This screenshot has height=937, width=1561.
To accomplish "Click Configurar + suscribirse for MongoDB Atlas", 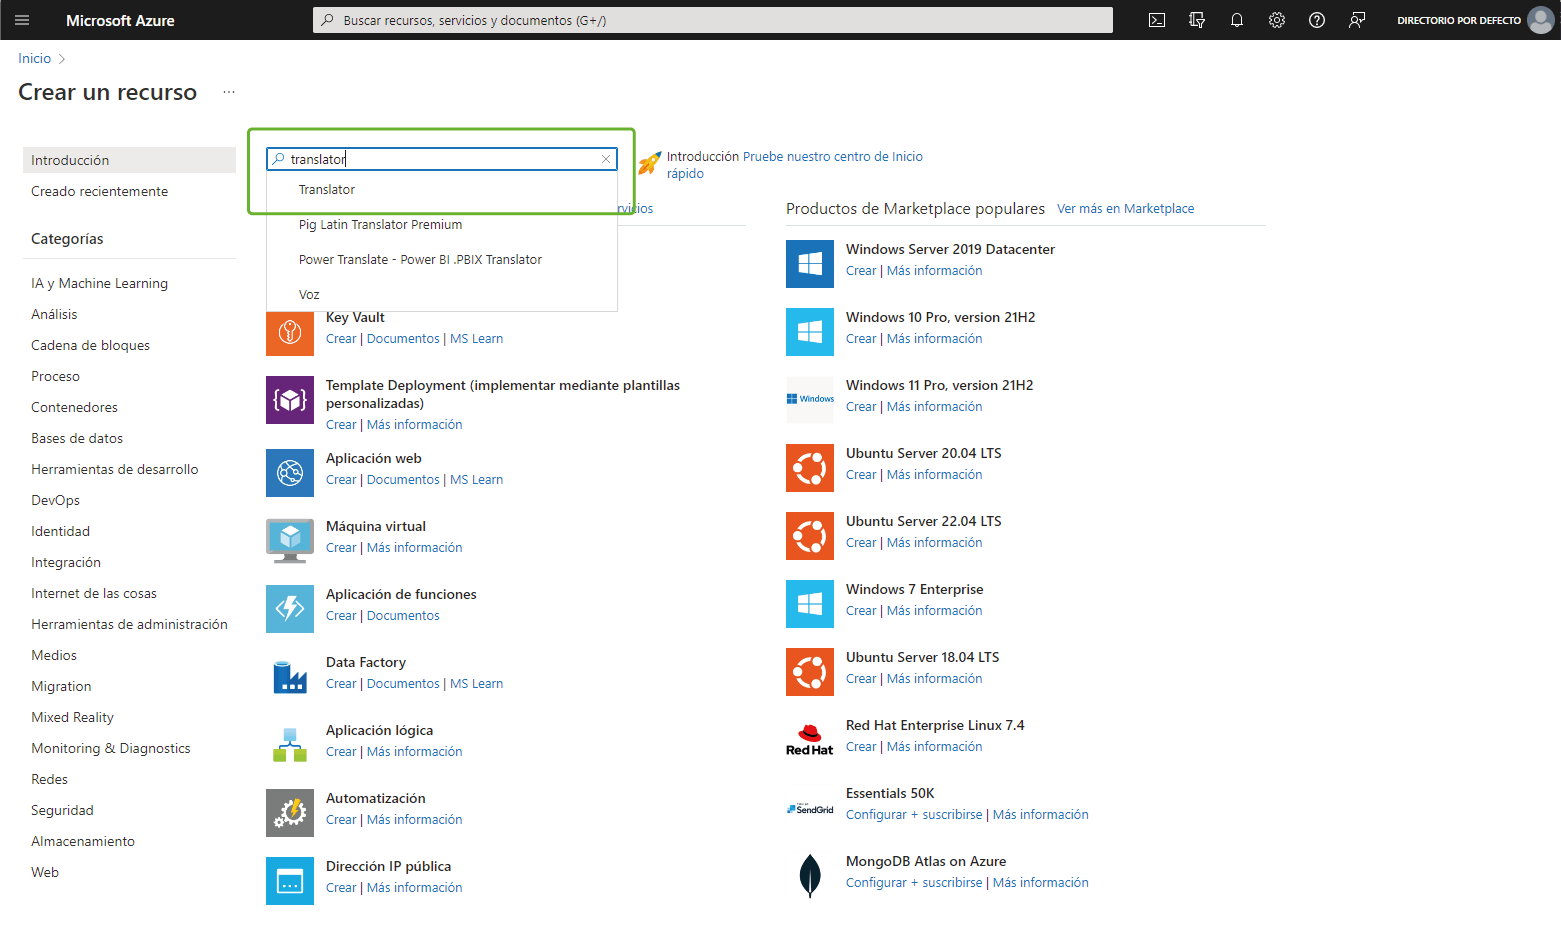I will tap(914, 883).
